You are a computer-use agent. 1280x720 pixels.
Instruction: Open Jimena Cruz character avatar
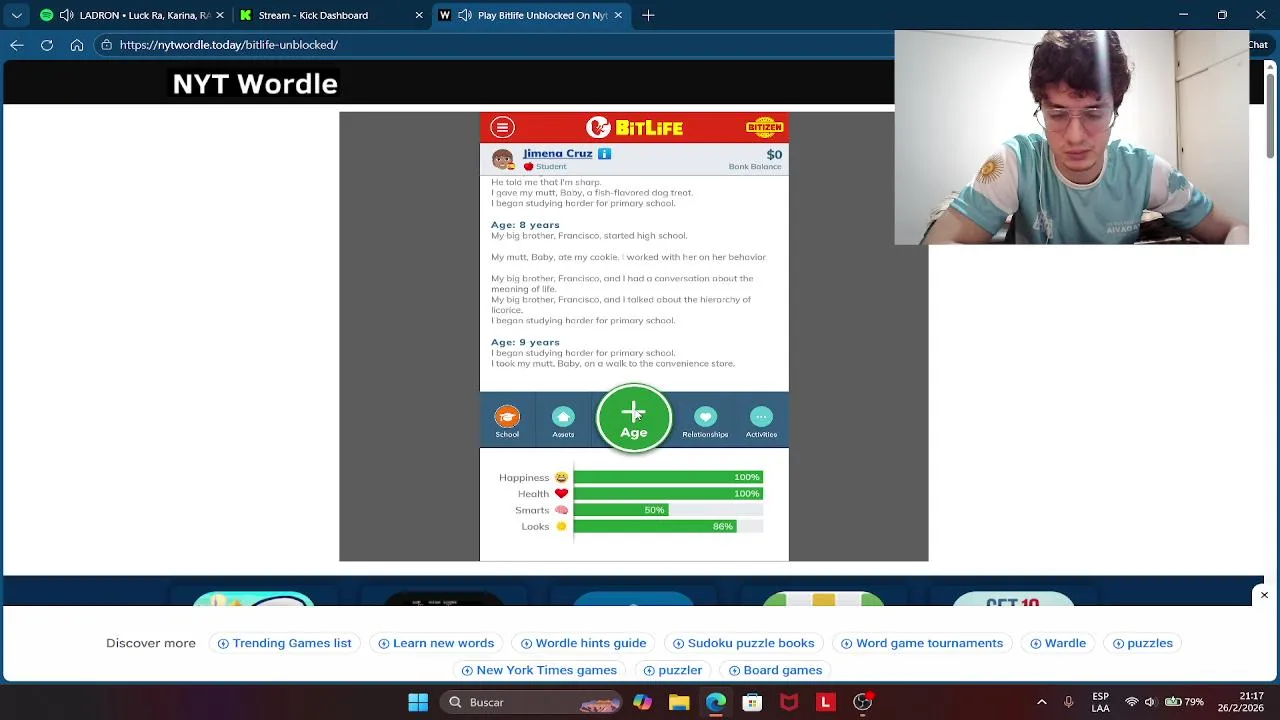(x=503, y=159)
